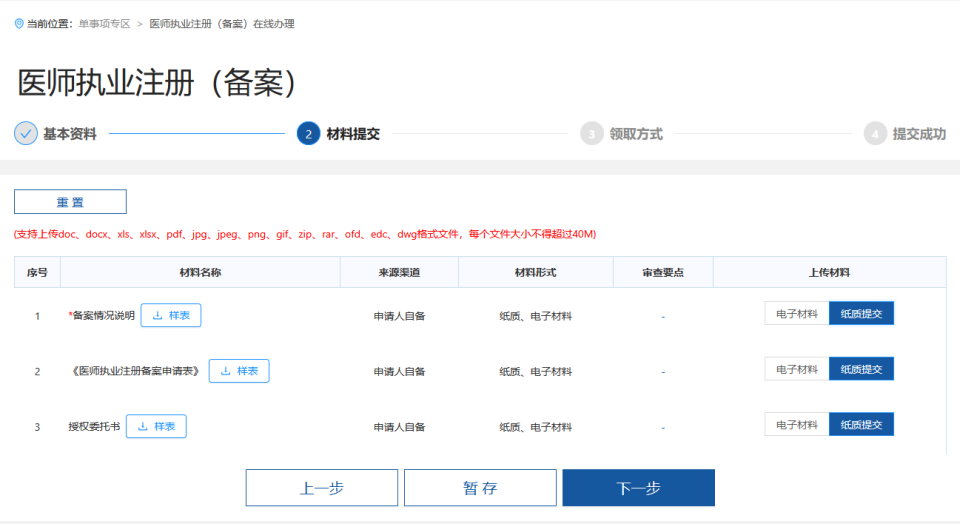Go to 基本资料 step label
Viewport: 960px width, 524px height.
[x=70, y=134]
